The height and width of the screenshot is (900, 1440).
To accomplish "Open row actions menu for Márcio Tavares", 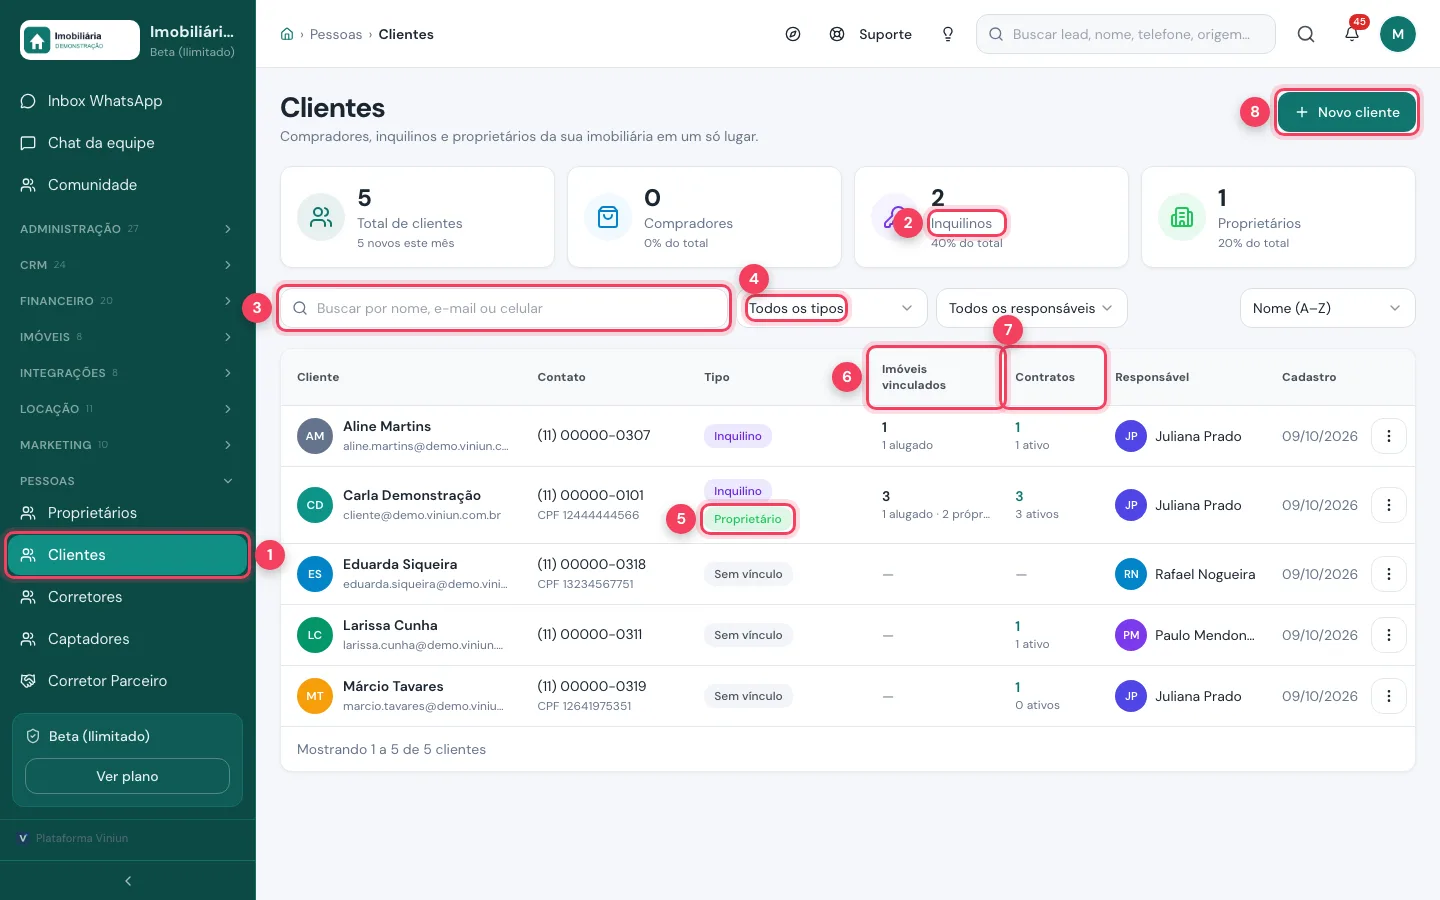I will click(1389, 696).
